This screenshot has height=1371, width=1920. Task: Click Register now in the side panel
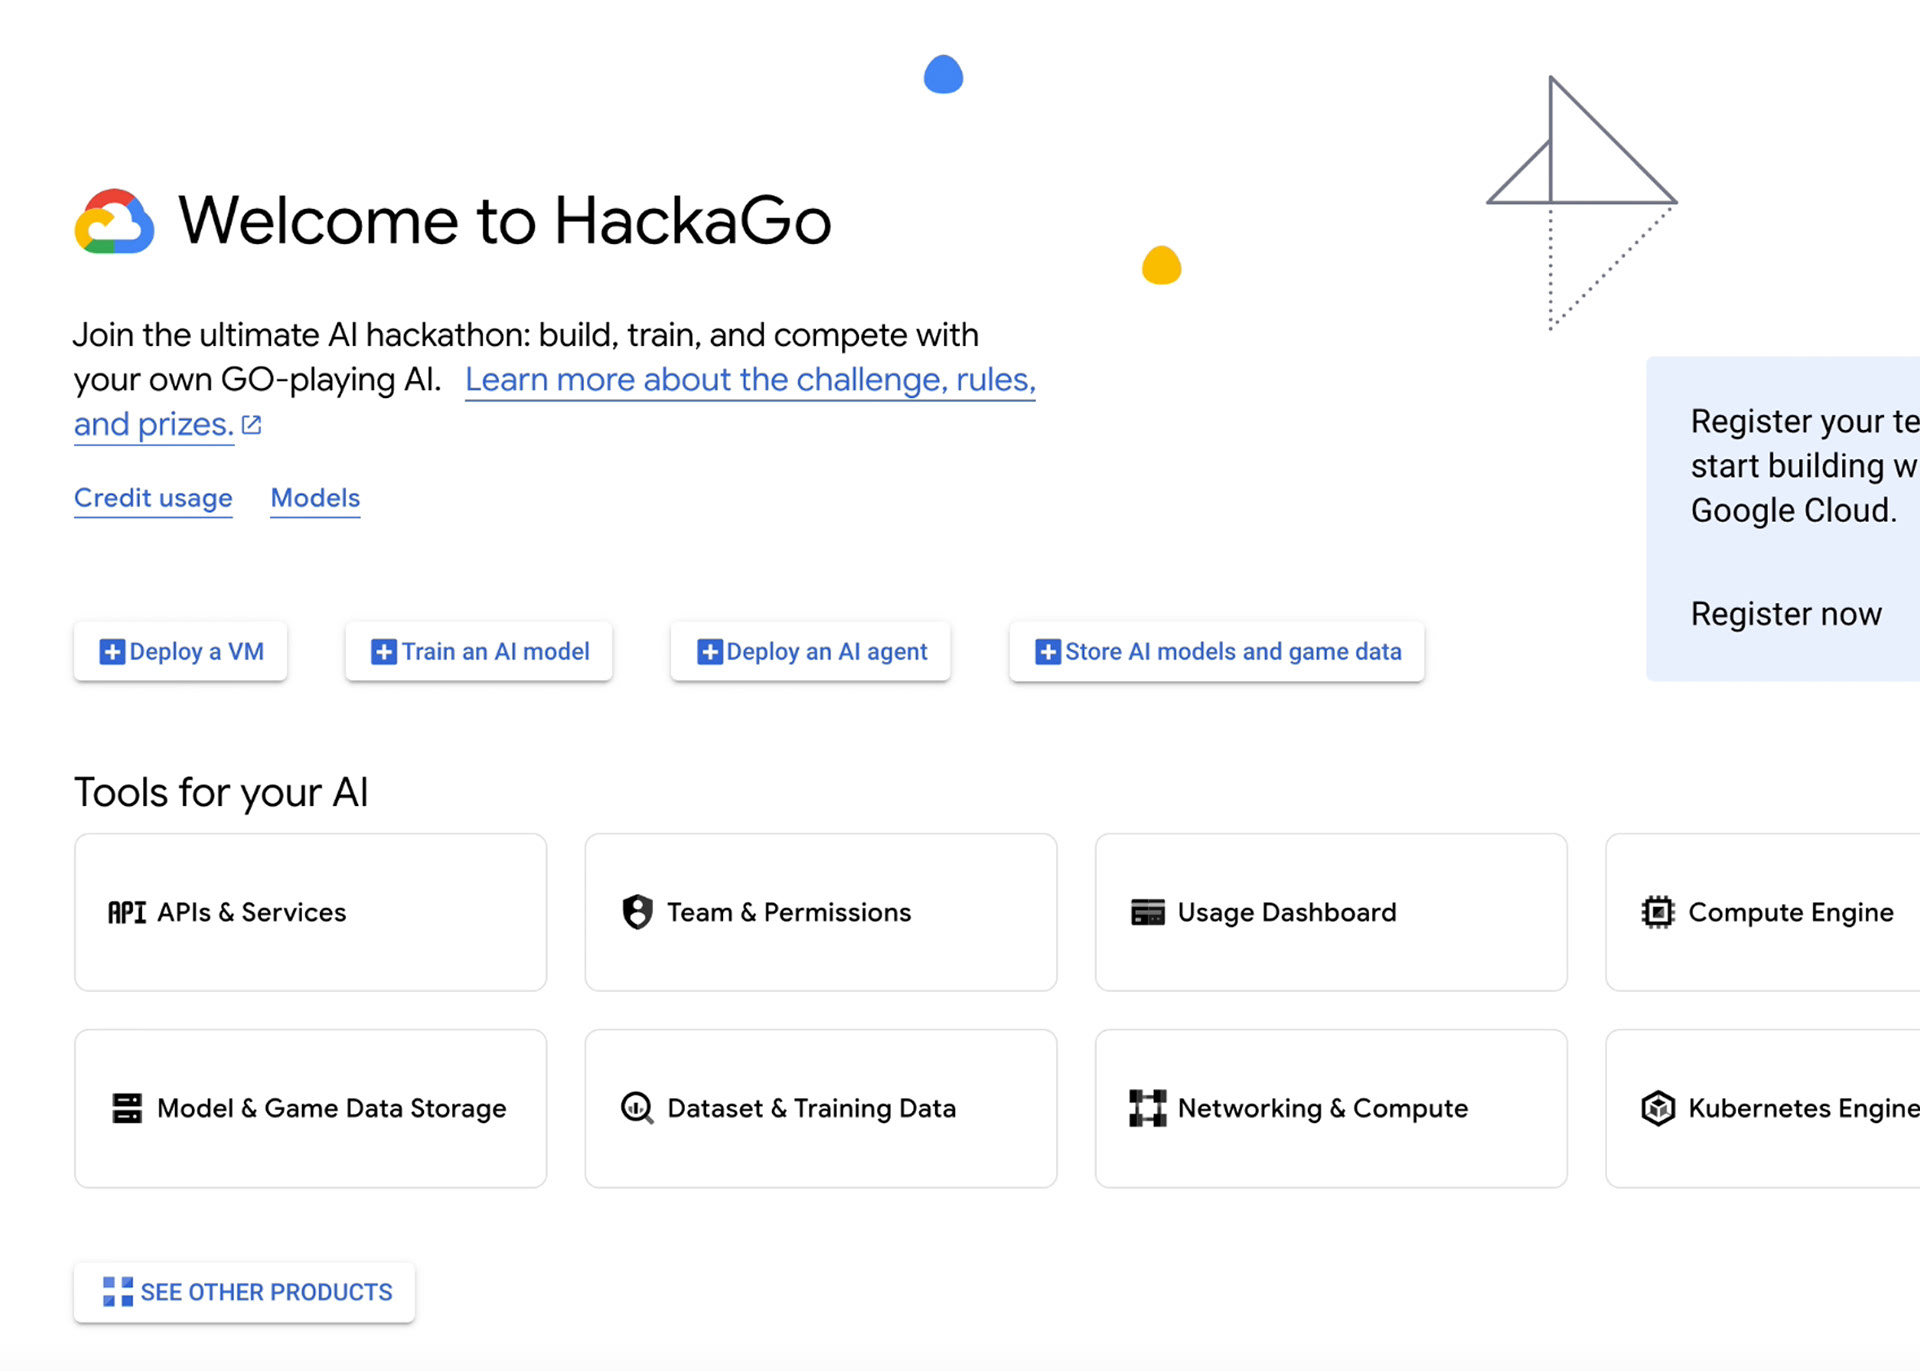coord(1786,614)
